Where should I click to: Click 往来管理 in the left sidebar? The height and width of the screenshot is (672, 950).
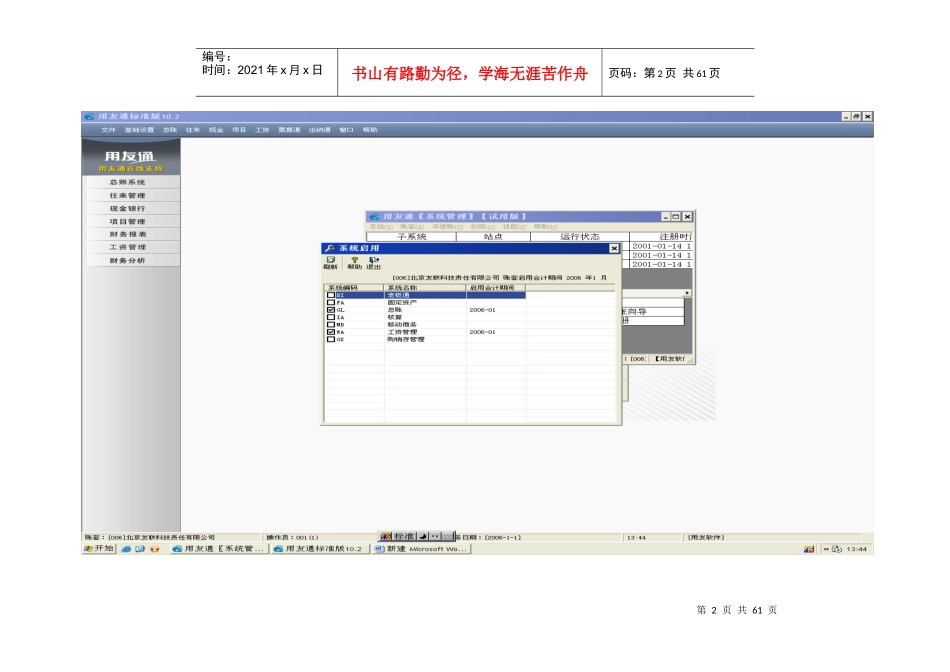[131, 195]
